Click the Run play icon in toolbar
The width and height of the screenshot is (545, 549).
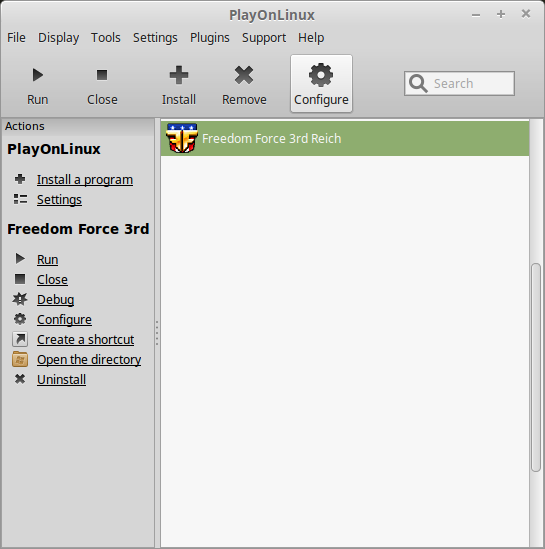(x=37, y=75)
